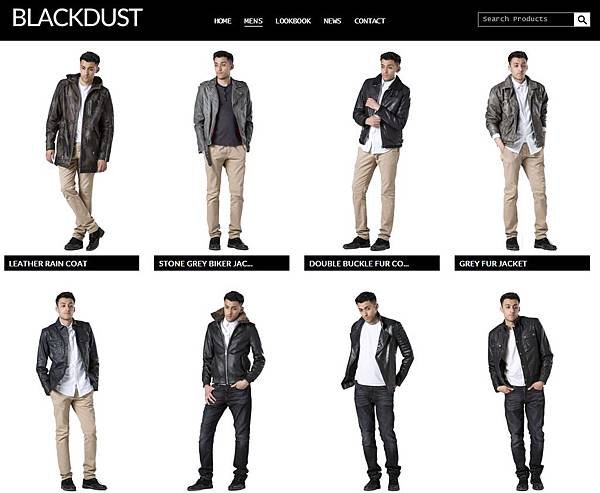Open the LOOKBOOK page

coord(293,21)
